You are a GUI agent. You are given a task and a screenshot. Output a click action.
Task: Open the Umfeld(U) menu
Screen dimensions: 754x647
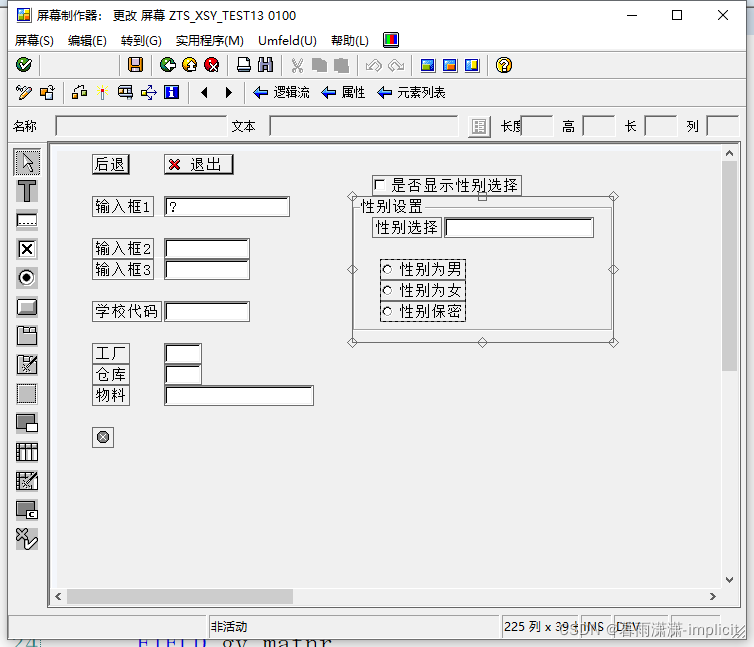coord(287,40)
